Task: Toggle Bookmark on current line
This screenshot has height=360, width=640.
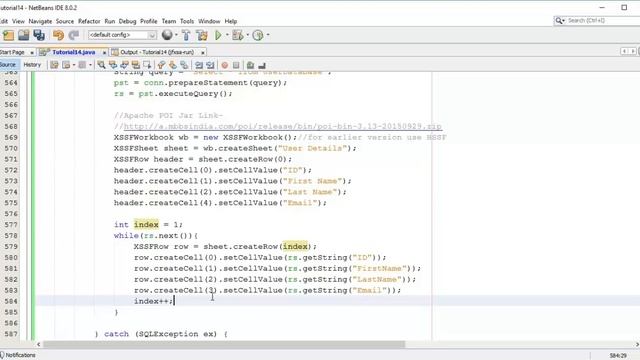Action: pos(184,65)
